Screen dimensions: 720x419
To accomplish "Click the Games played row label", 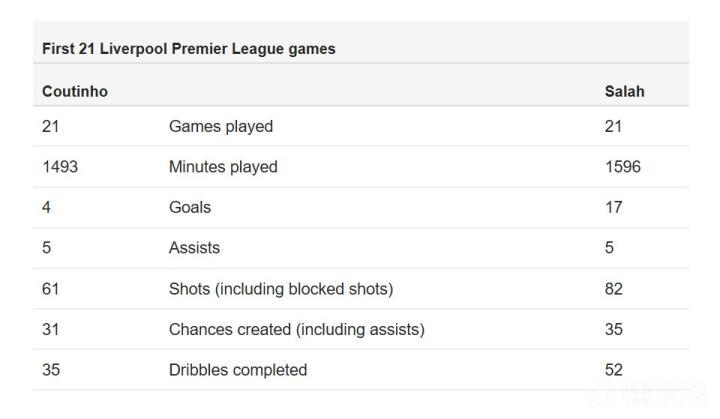I will coord(220,126).
